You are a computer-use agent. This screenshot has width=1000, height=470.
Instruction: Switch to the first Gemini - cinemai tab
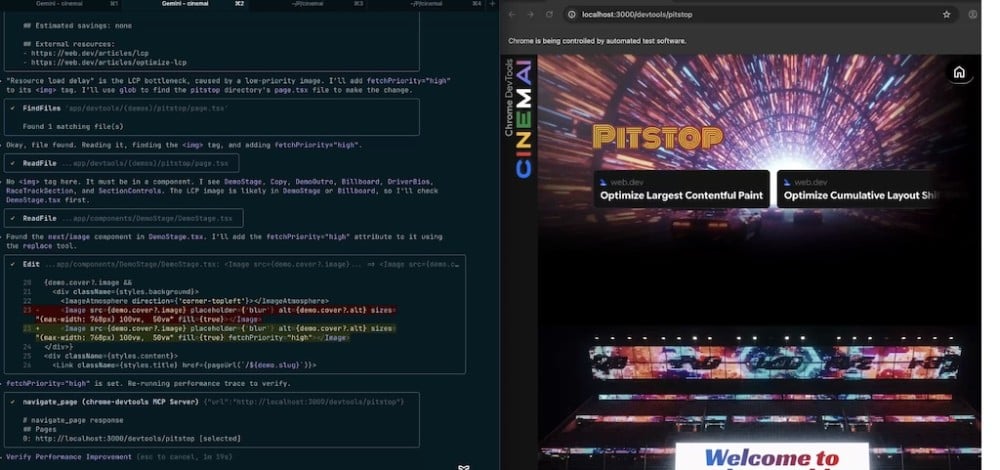click(60, 4)
